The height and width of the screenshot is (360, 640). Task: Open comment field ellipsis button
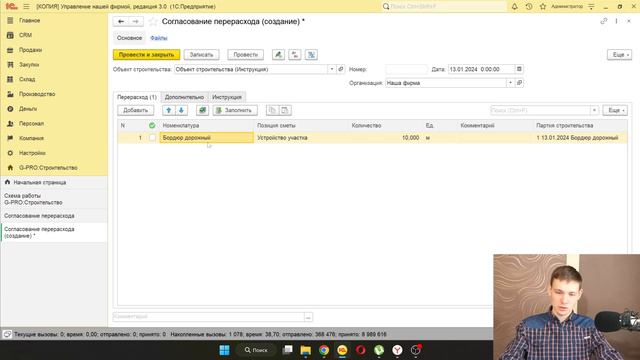point(308,317)
